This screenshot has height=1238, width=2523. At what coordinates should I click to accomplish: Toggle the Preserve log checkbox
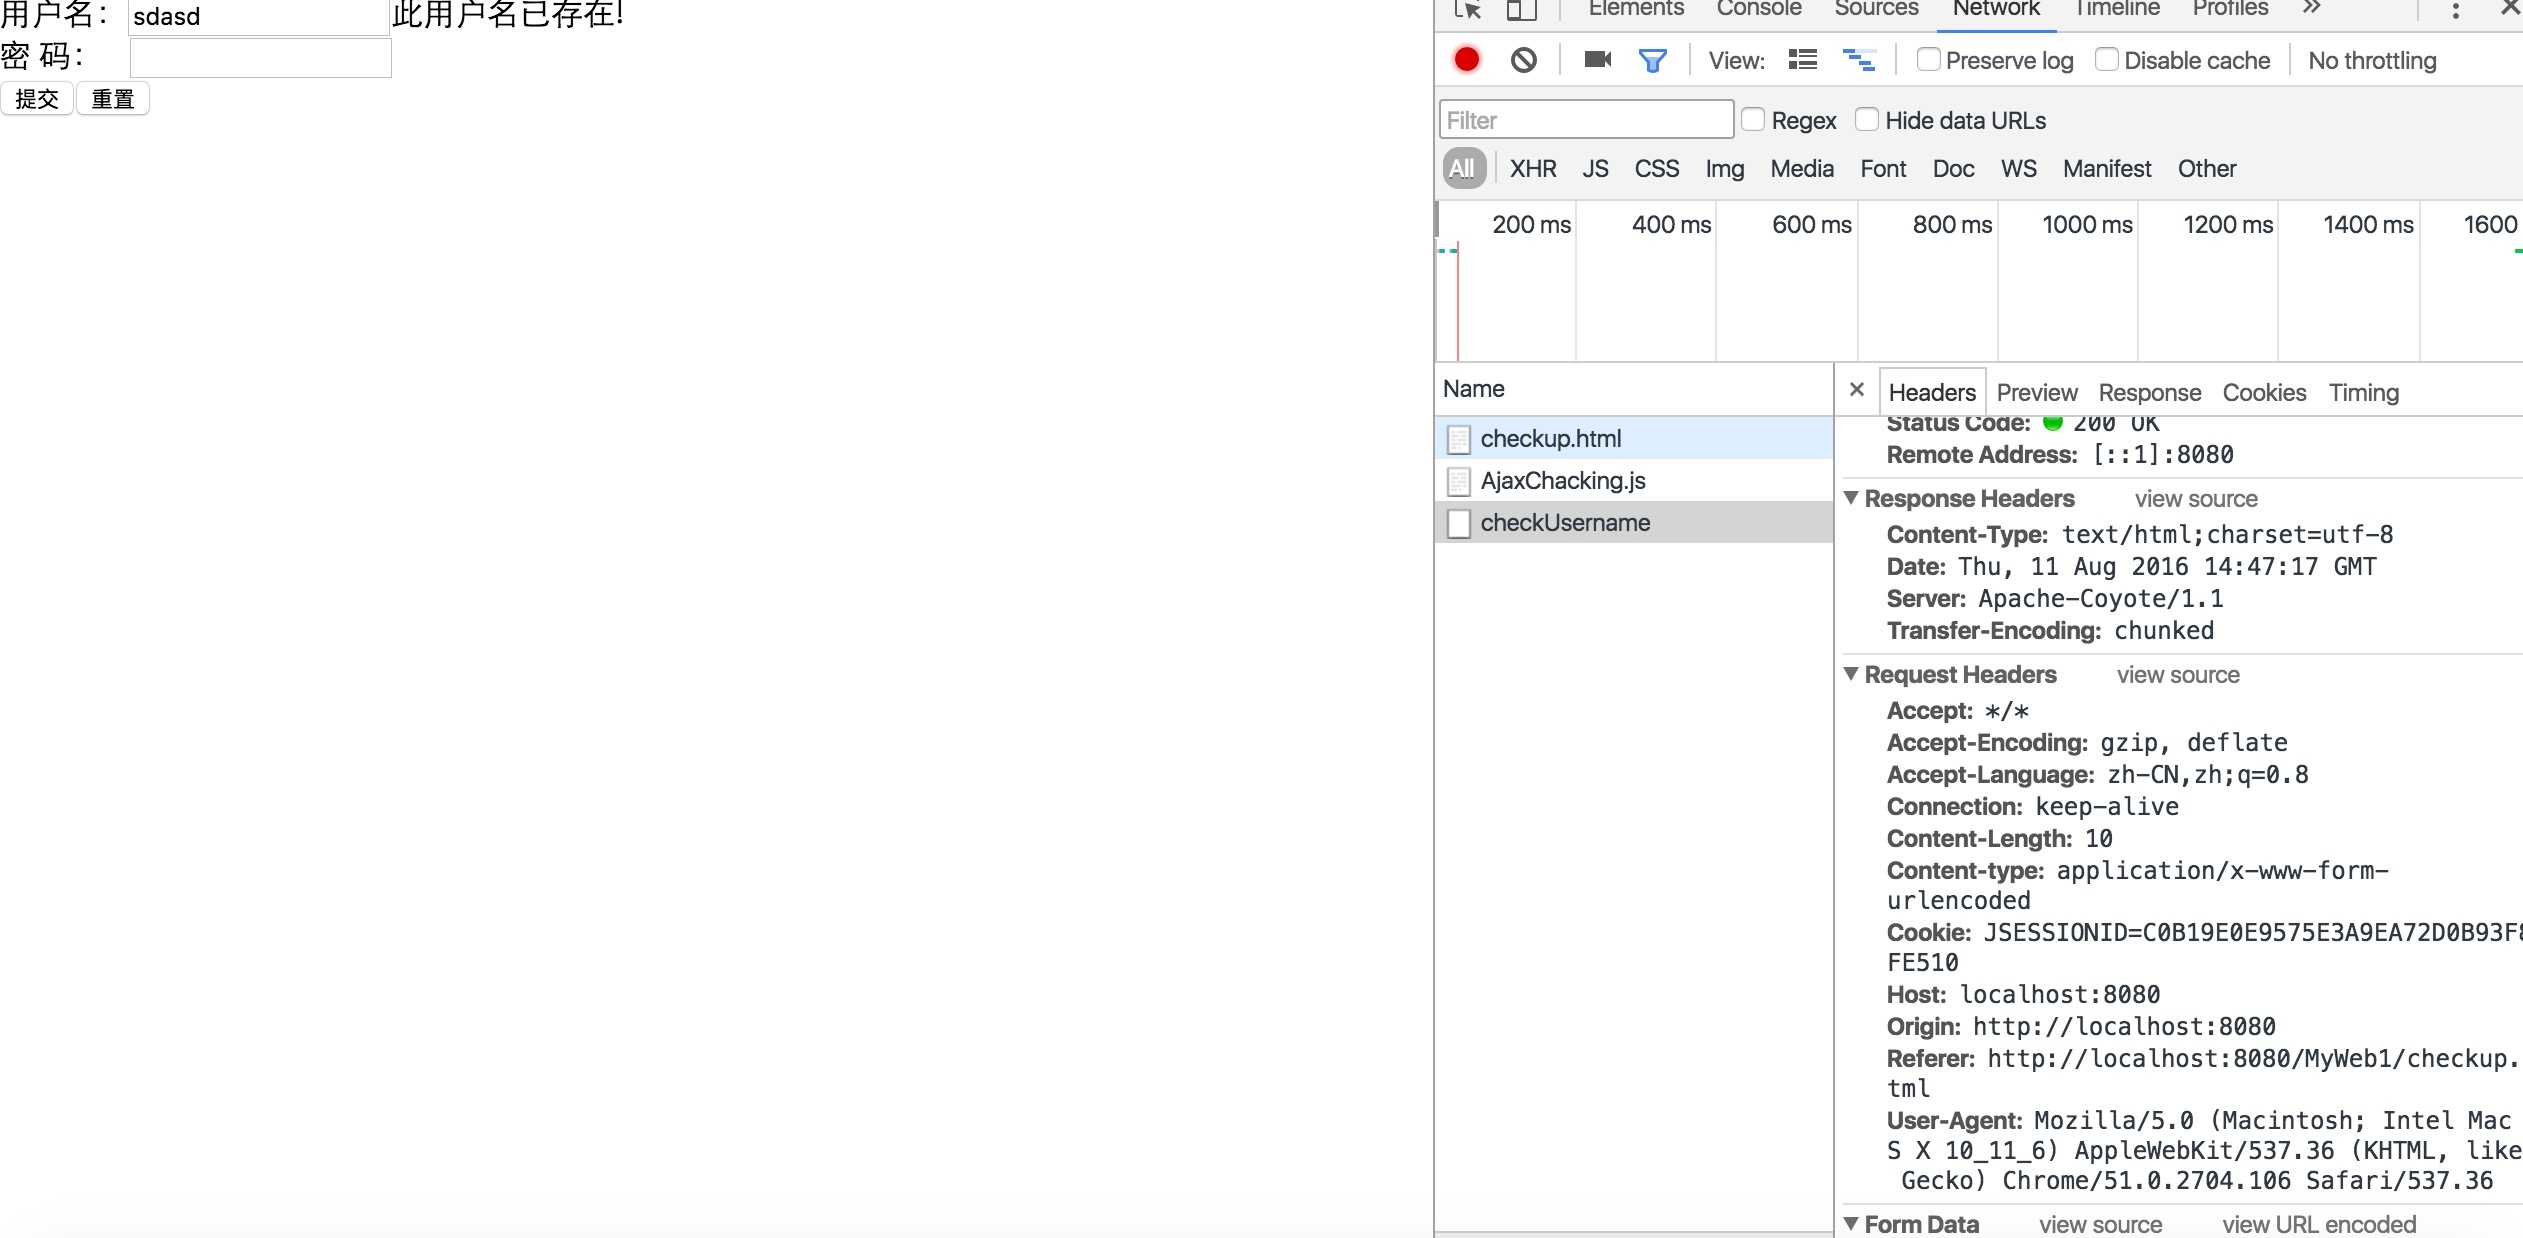[x=1924, y=60]
